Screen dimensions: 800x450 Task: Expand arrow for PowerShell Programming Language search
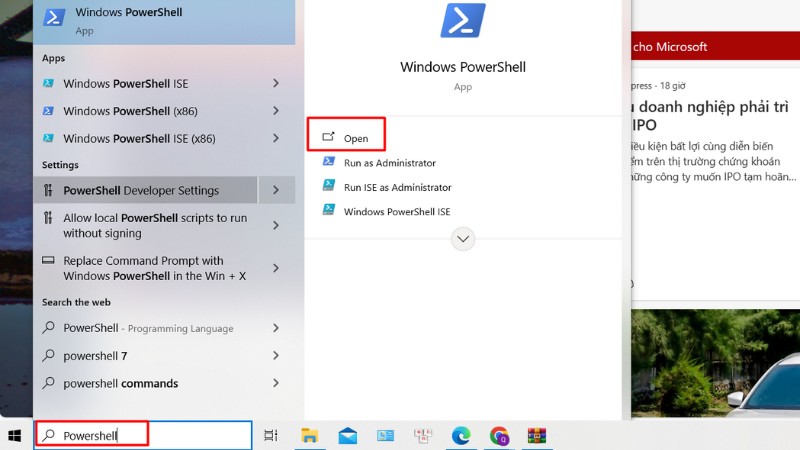[x=276, y=328]
